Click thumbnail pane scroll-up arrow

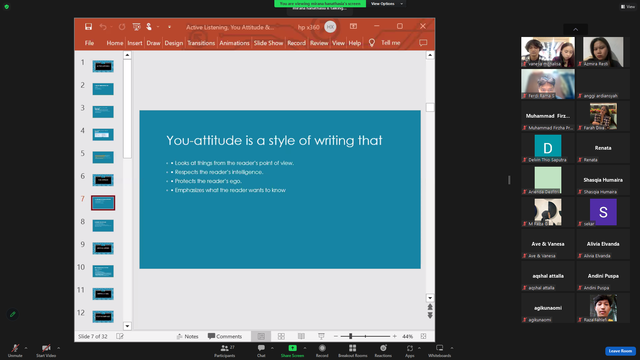click(x=127, y=55)
